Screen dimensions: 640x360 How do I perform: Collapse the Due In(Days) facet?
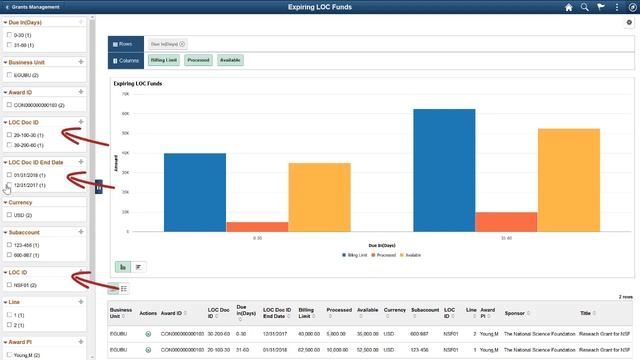[5, 22]
